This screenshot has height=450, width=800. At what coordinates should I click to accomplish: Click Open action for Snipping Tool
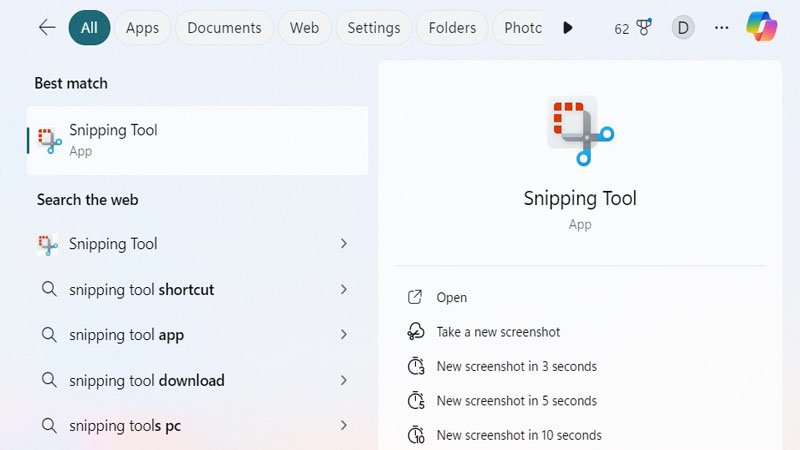tap(452, 297)
